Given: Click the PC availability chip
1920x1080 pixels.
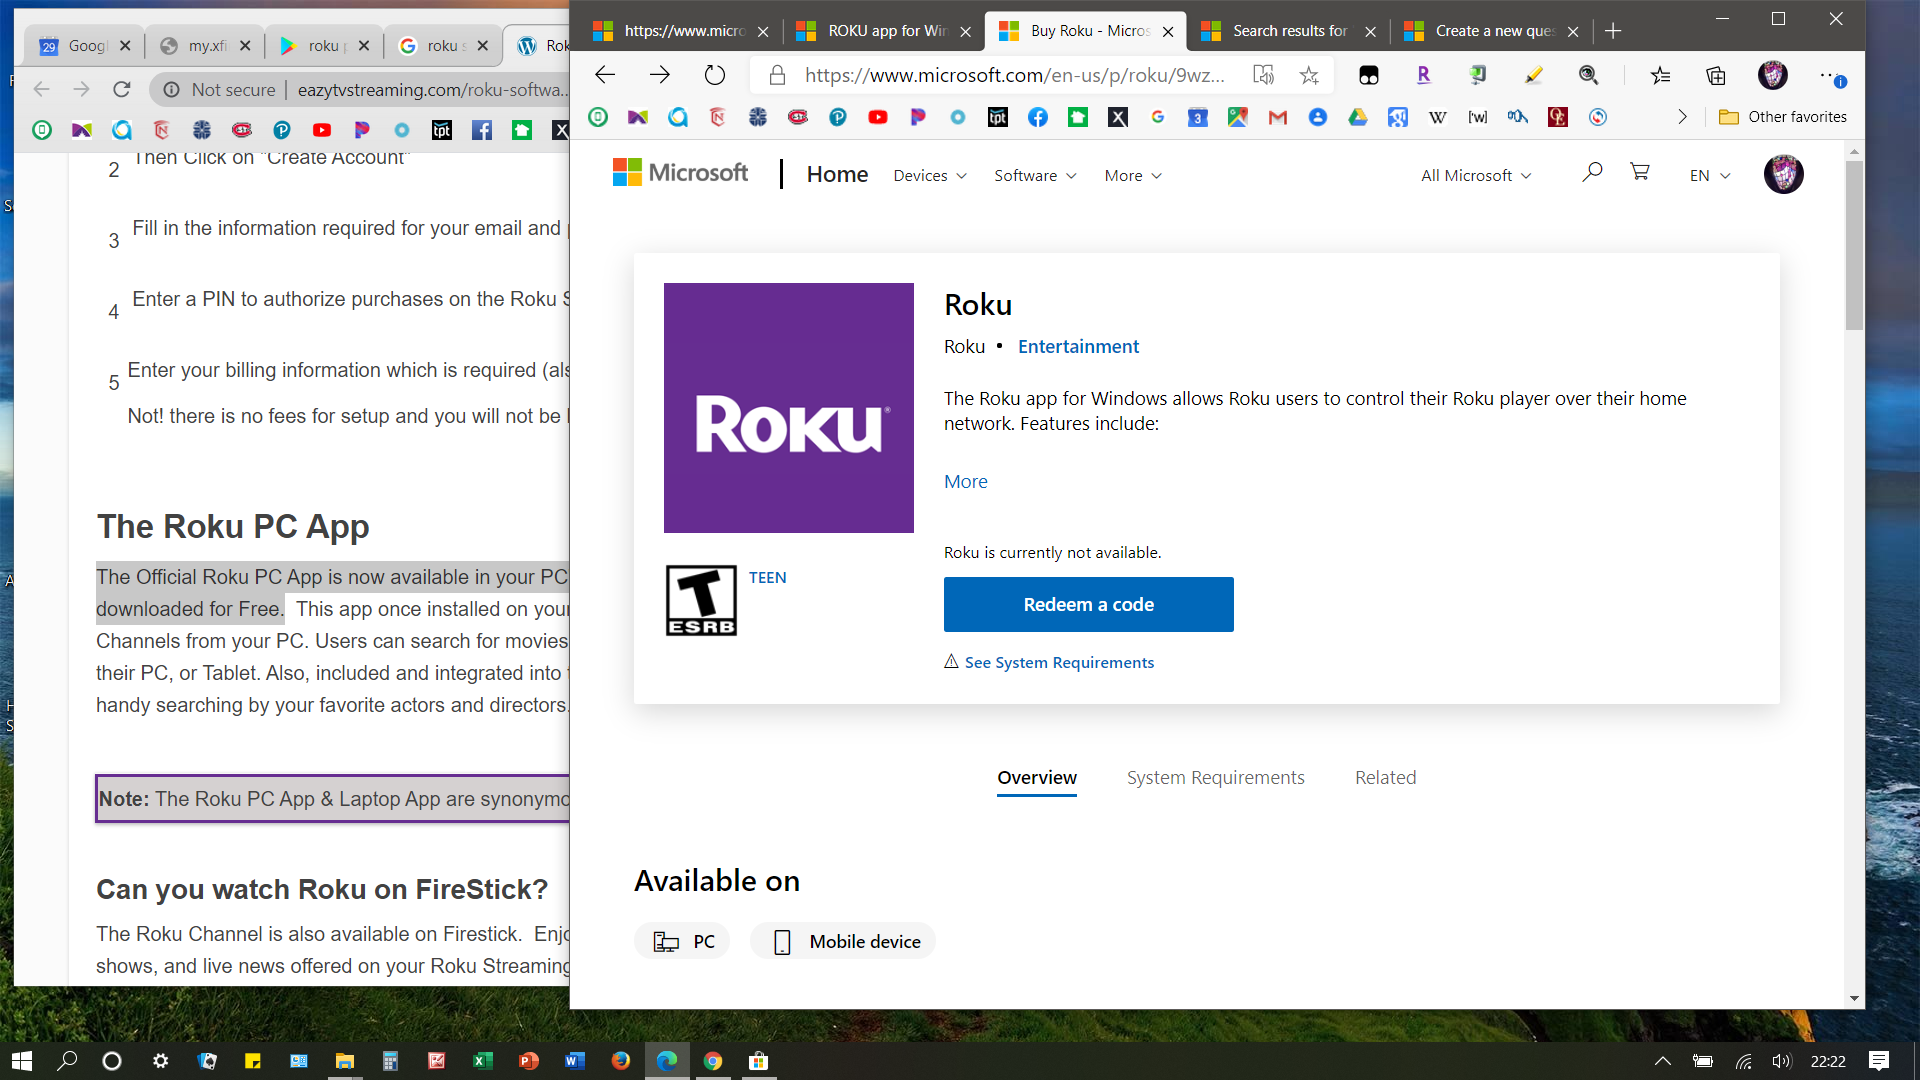Looking at the screenshot, I should pyautogui.click(x=682, y=941).
